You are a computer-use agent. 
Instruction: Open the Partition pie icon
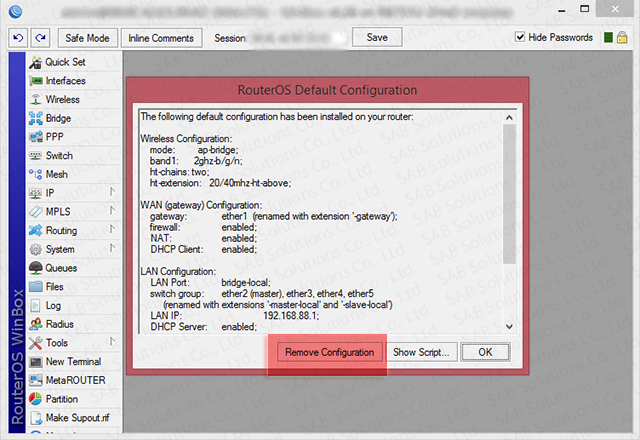(36, 399)
